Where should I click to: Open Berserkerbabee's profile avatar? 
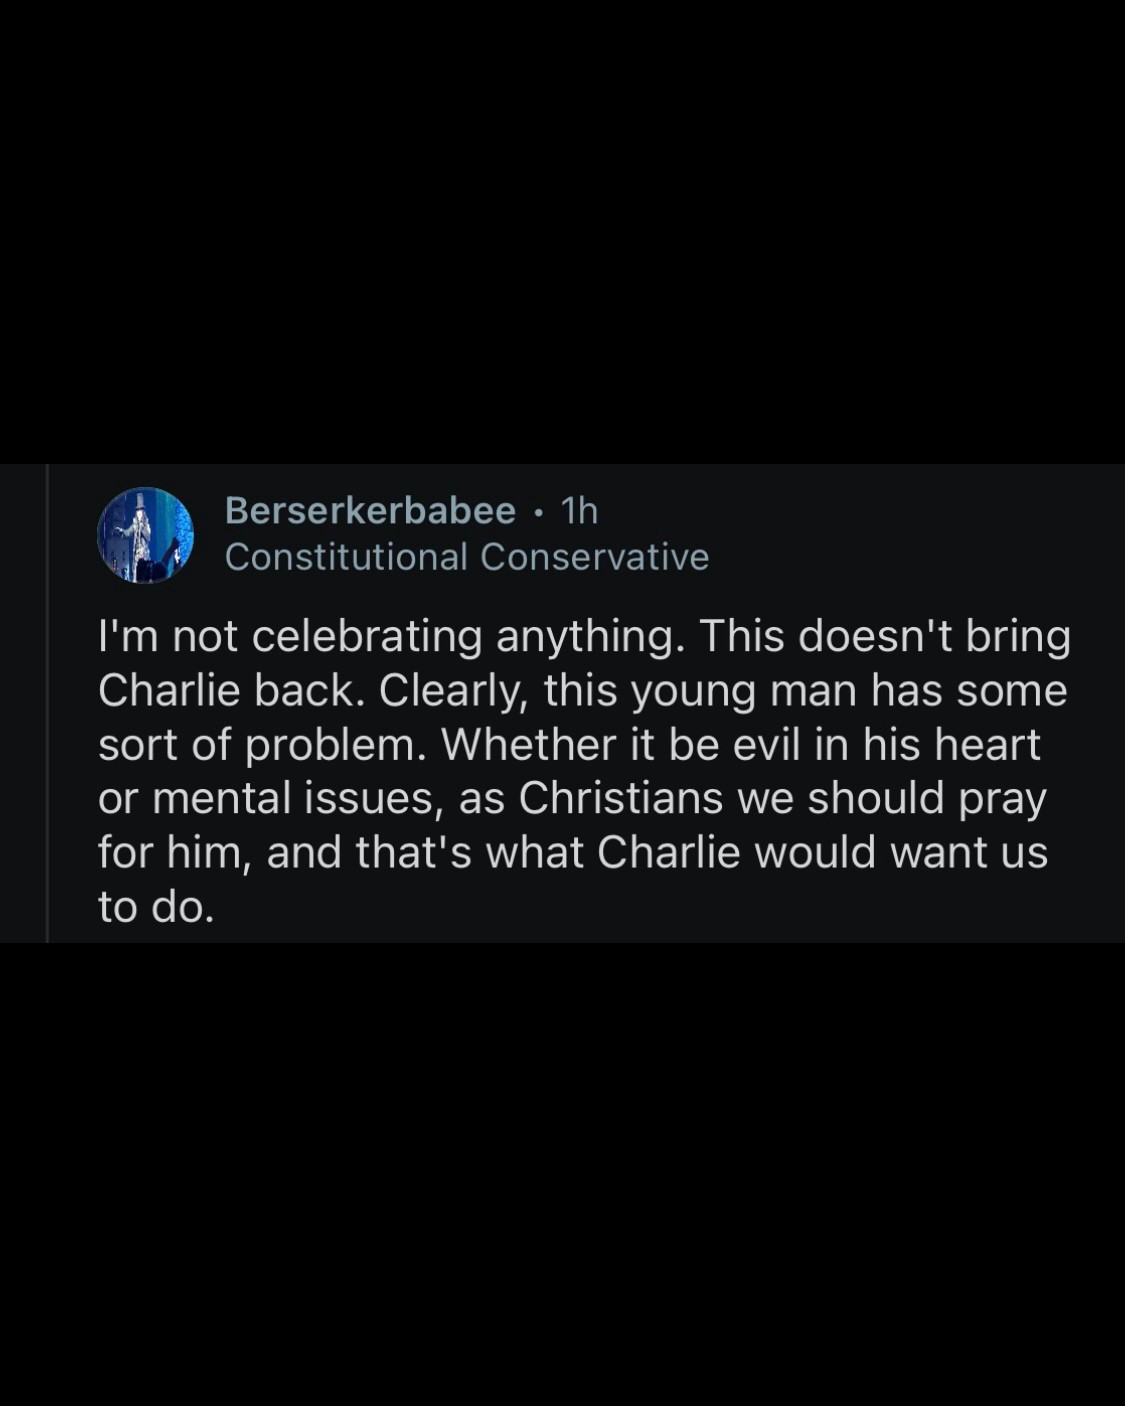(x=145, y=535)
